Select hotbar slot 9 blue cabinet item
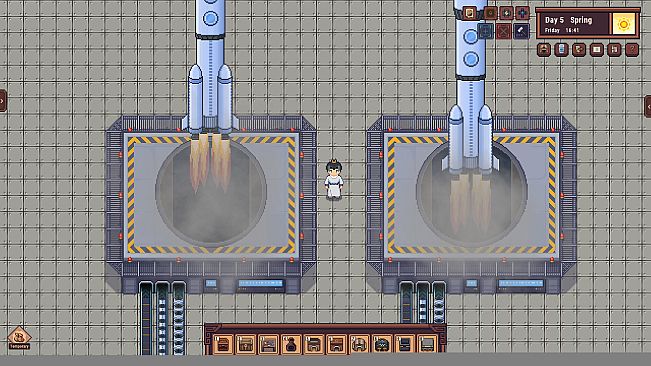Viewport: 651px width, 366px height. (404, 344)
